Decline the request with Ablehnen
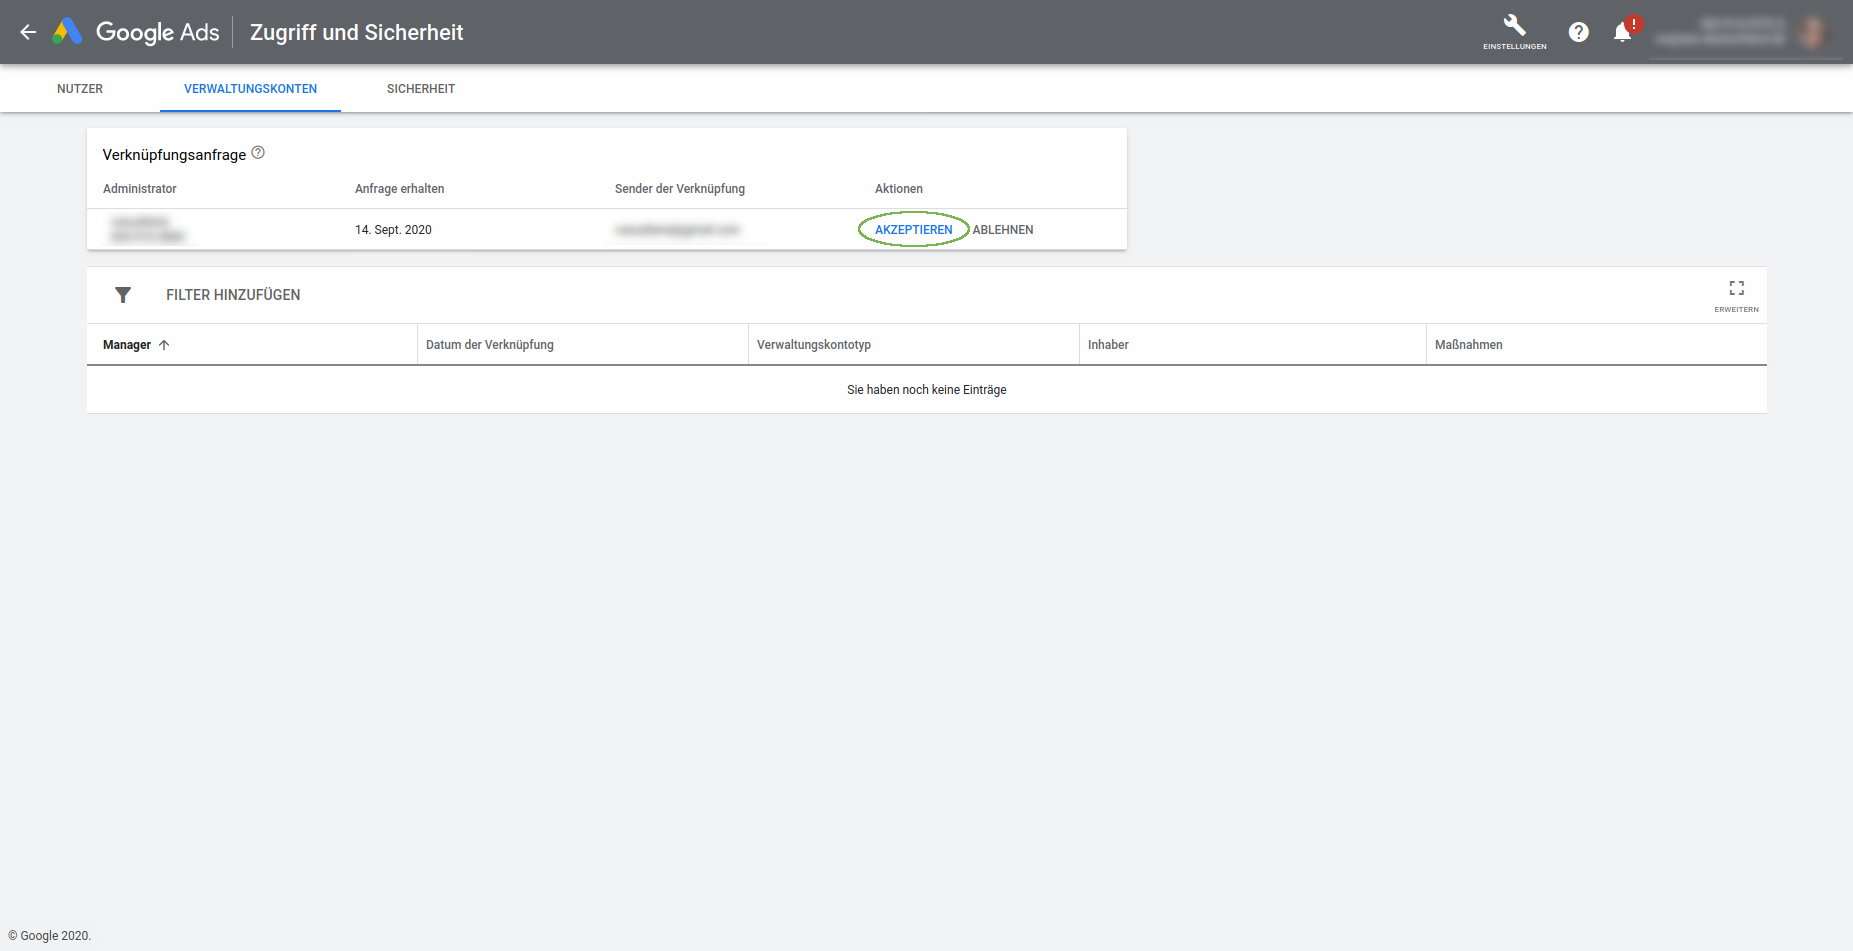 pos(1003,230)
